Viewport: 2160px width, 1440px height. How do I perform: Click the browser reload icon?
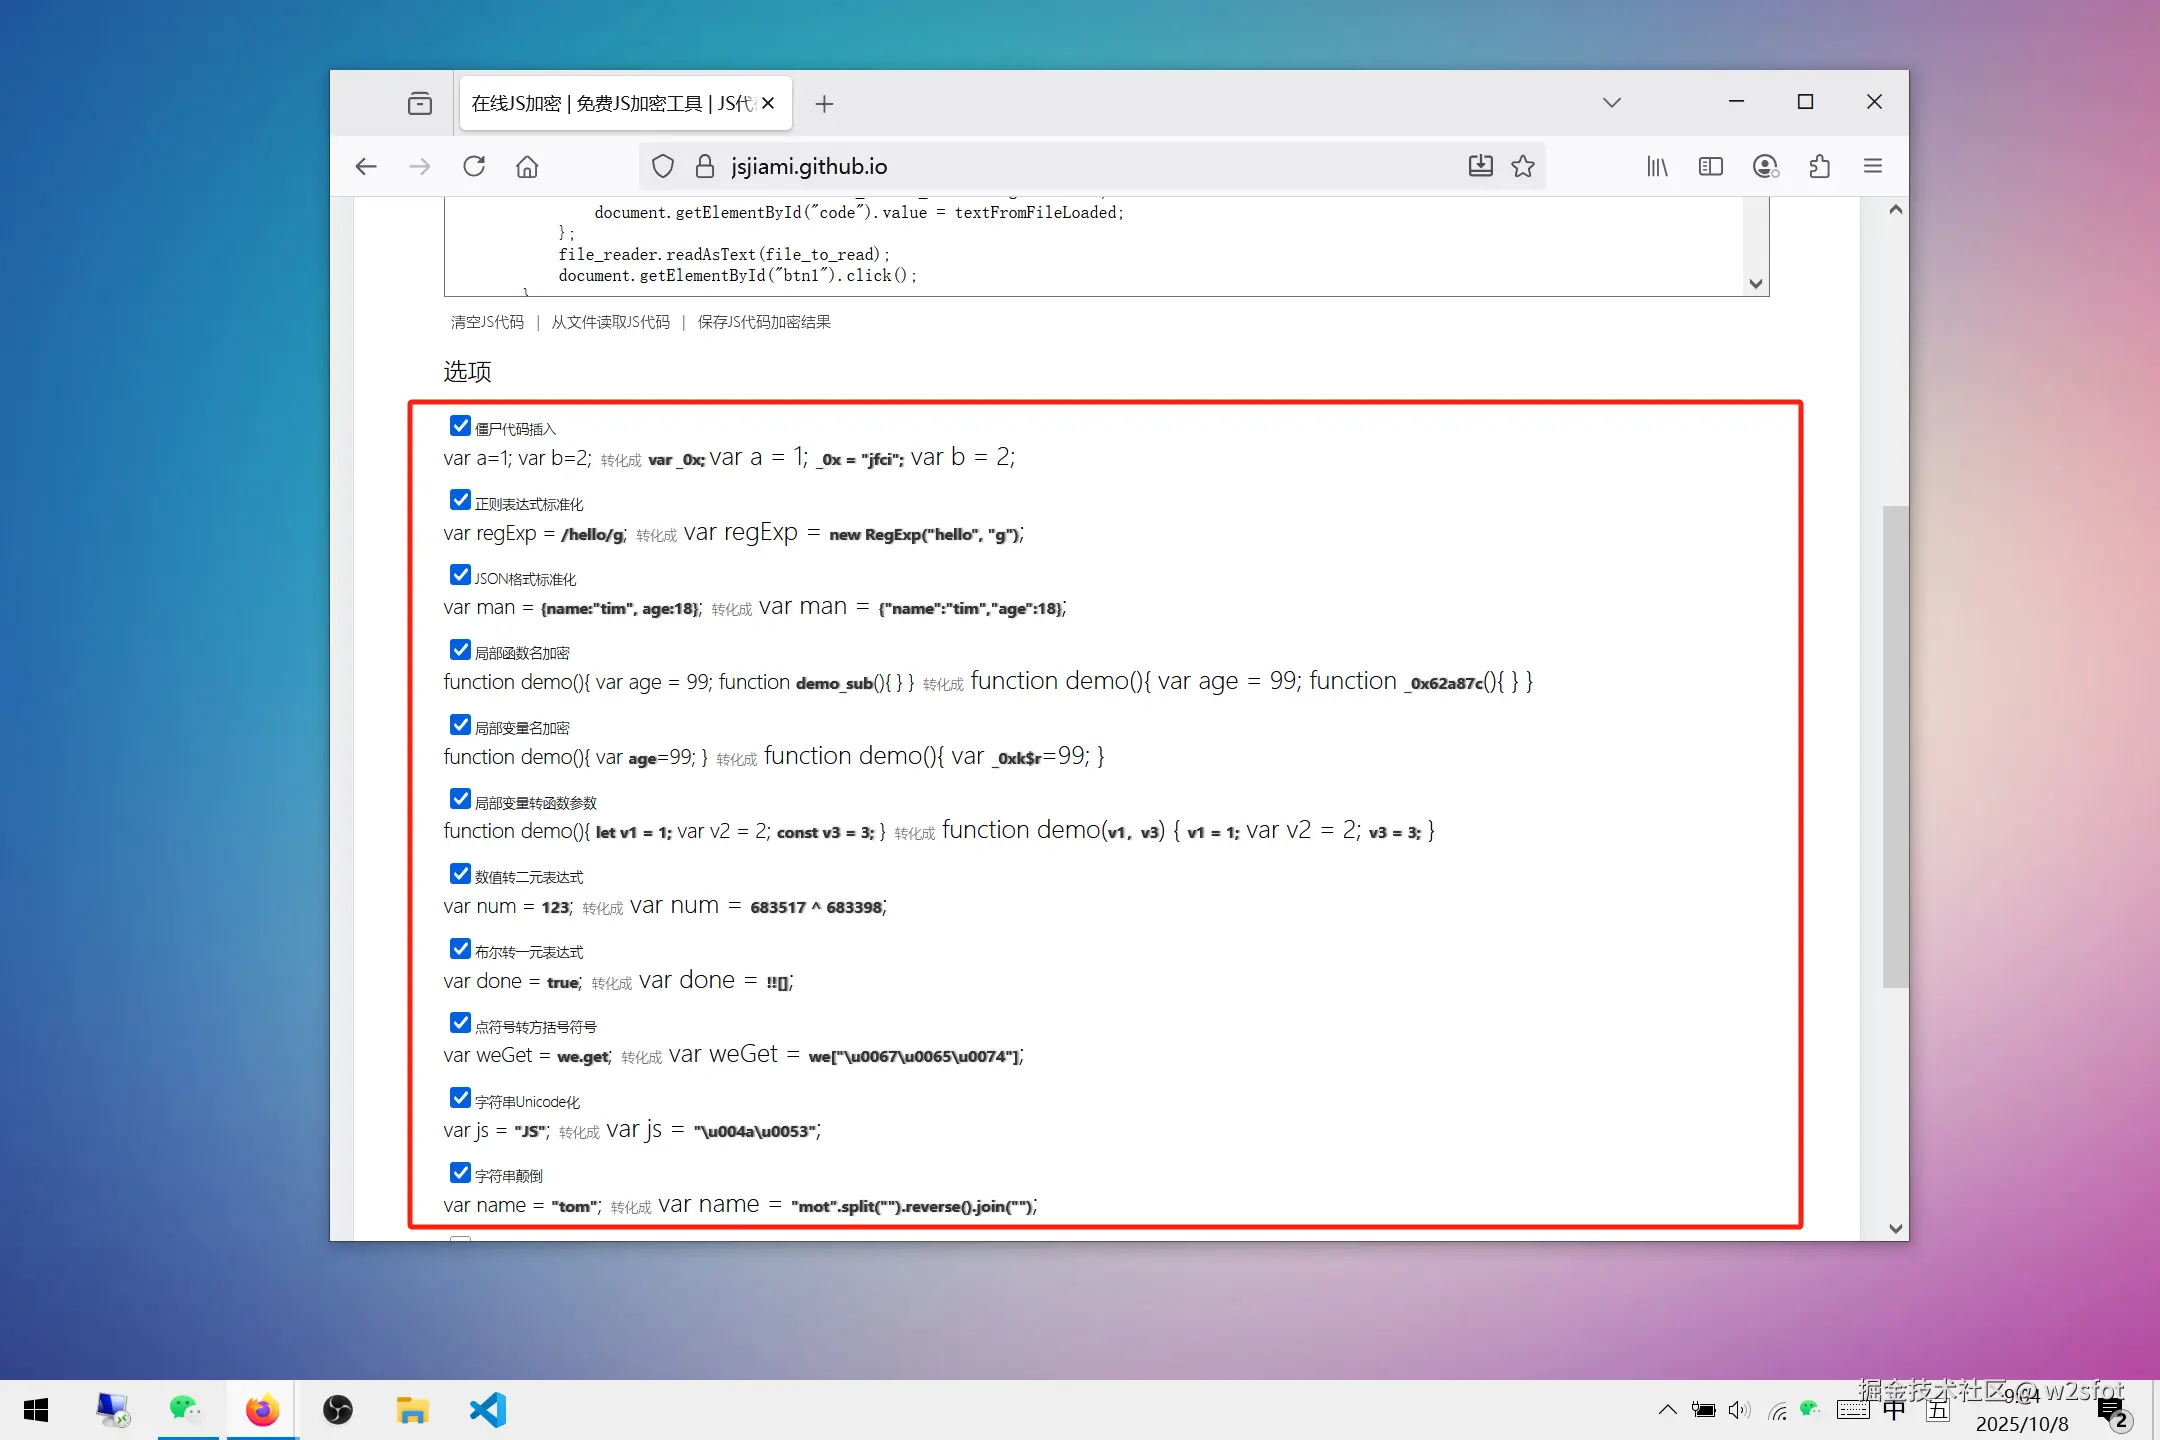[x=474, y=166]
